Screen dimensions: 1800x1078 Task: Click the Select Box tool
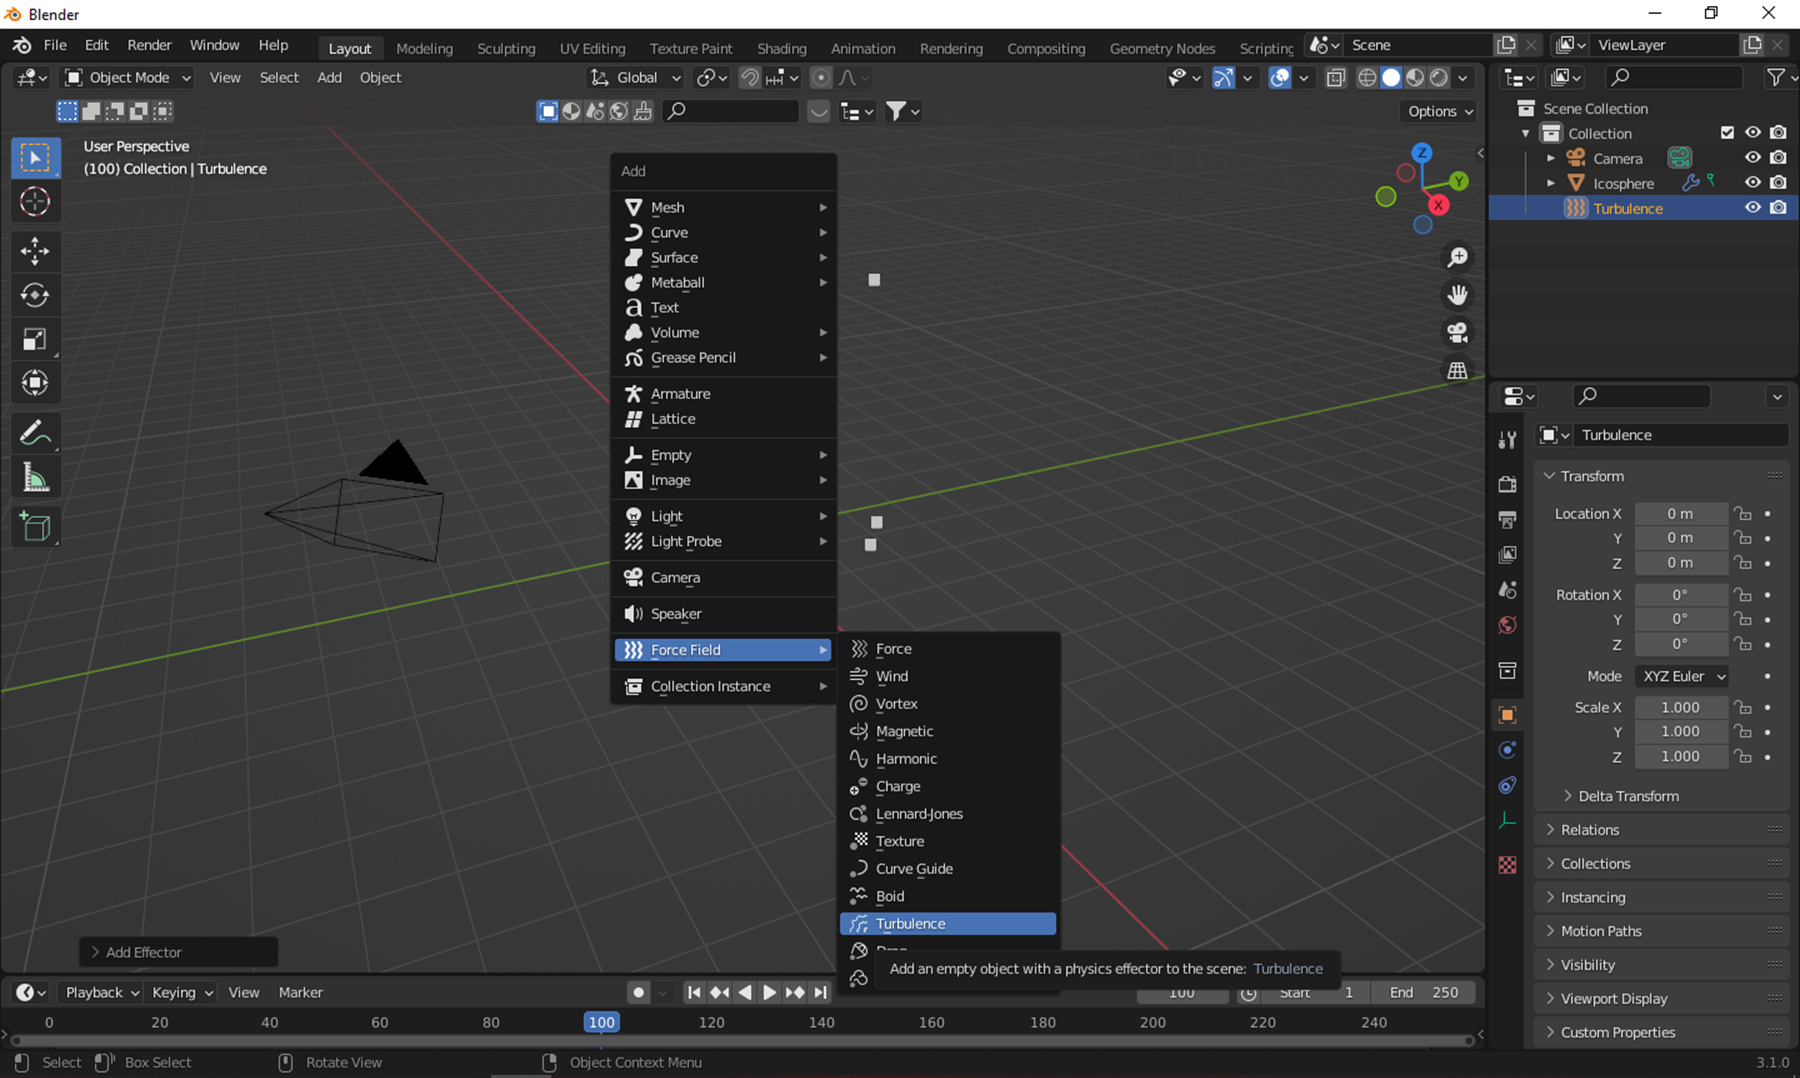coord(35,157)
